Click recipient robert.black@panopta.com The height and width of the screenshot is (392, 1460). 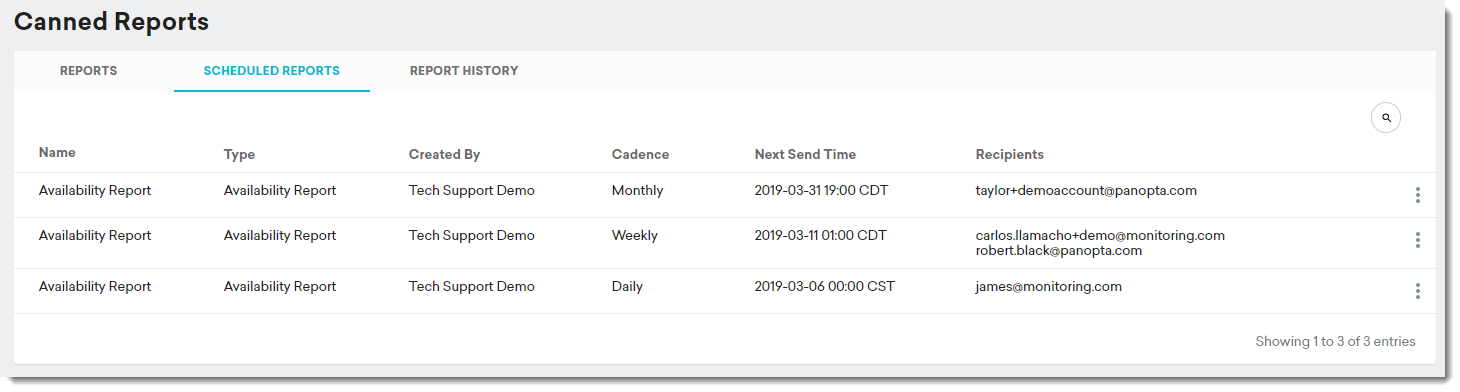pos(1059,251)
